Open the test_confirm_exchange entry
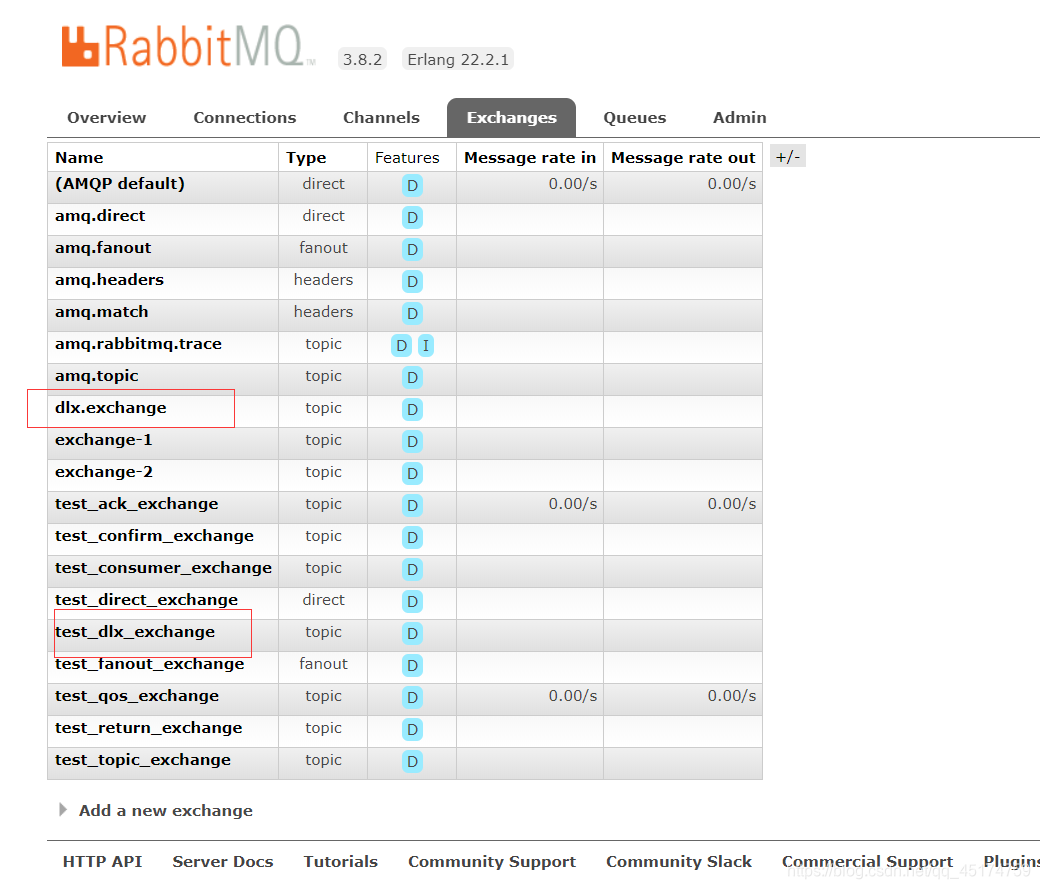Image resolution: width=1040 pixels, height=889 pixels. pyautogui.click(x=155, y=535)
